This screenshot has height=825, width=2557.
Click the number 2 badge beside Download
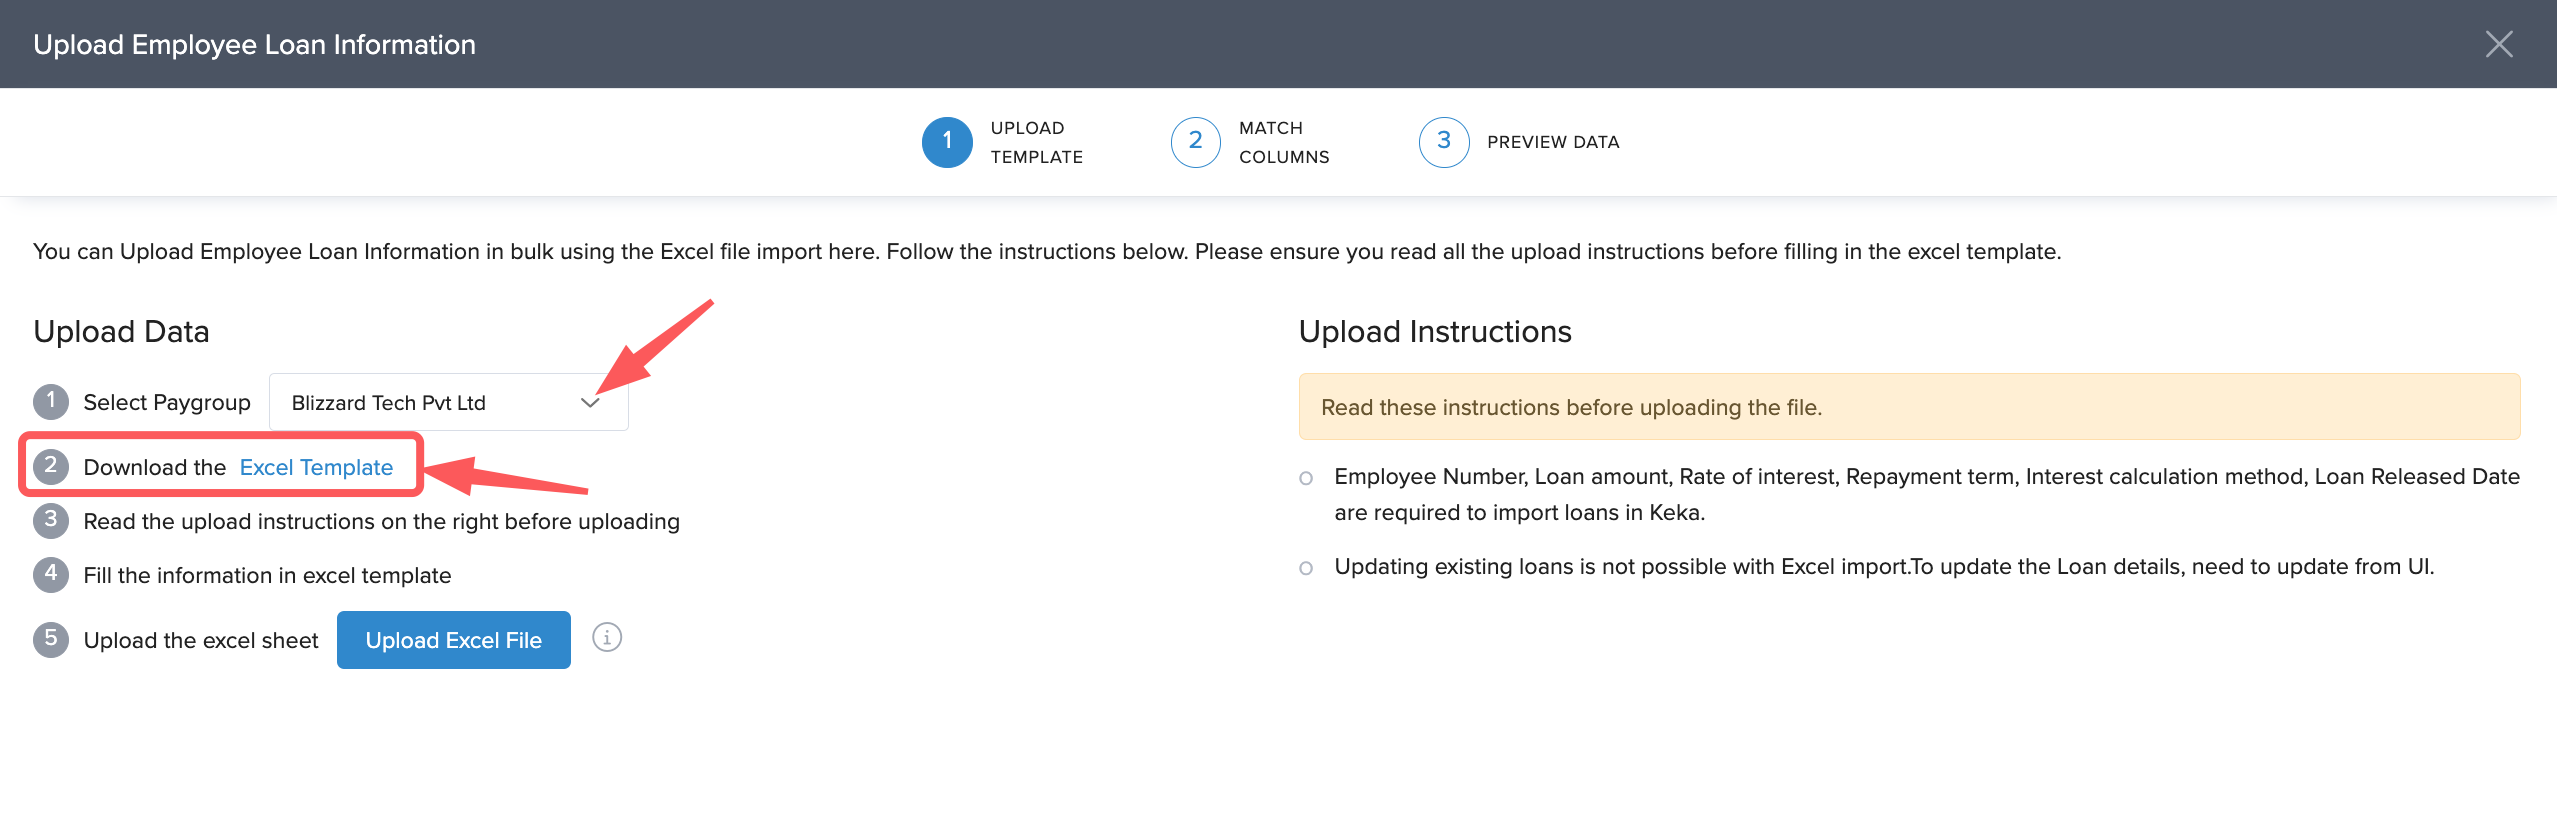coord(51,467)
